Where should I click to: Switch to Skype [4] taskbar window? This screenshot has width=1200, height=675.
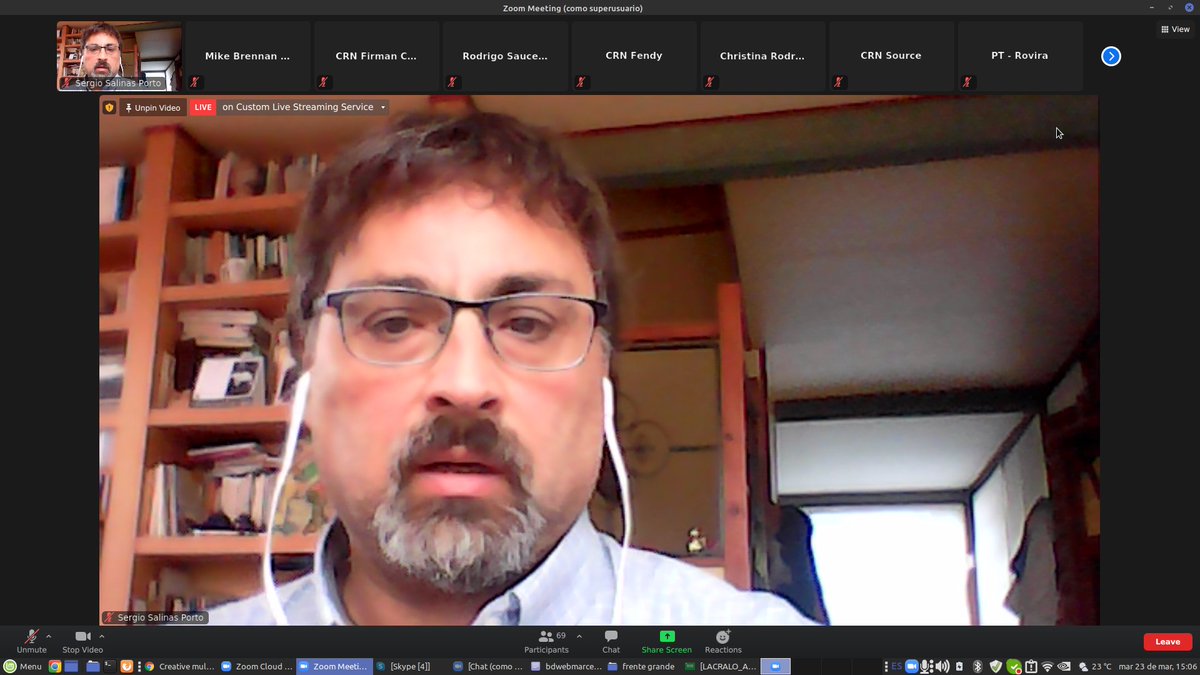coord(411,666)
